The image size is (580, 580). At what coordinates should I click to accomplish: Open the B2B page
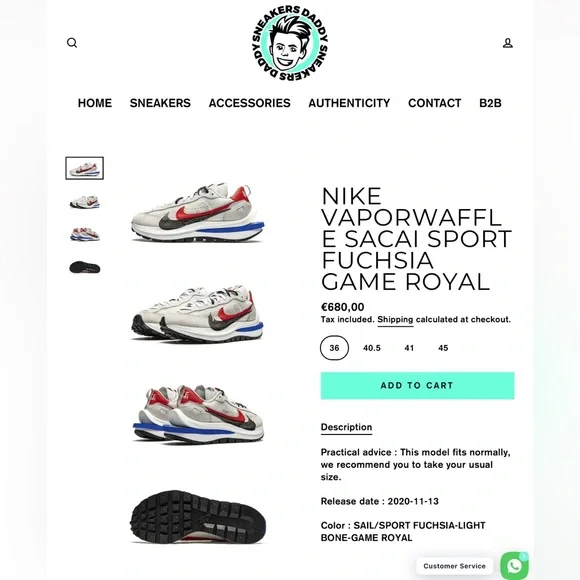point(490,103)
